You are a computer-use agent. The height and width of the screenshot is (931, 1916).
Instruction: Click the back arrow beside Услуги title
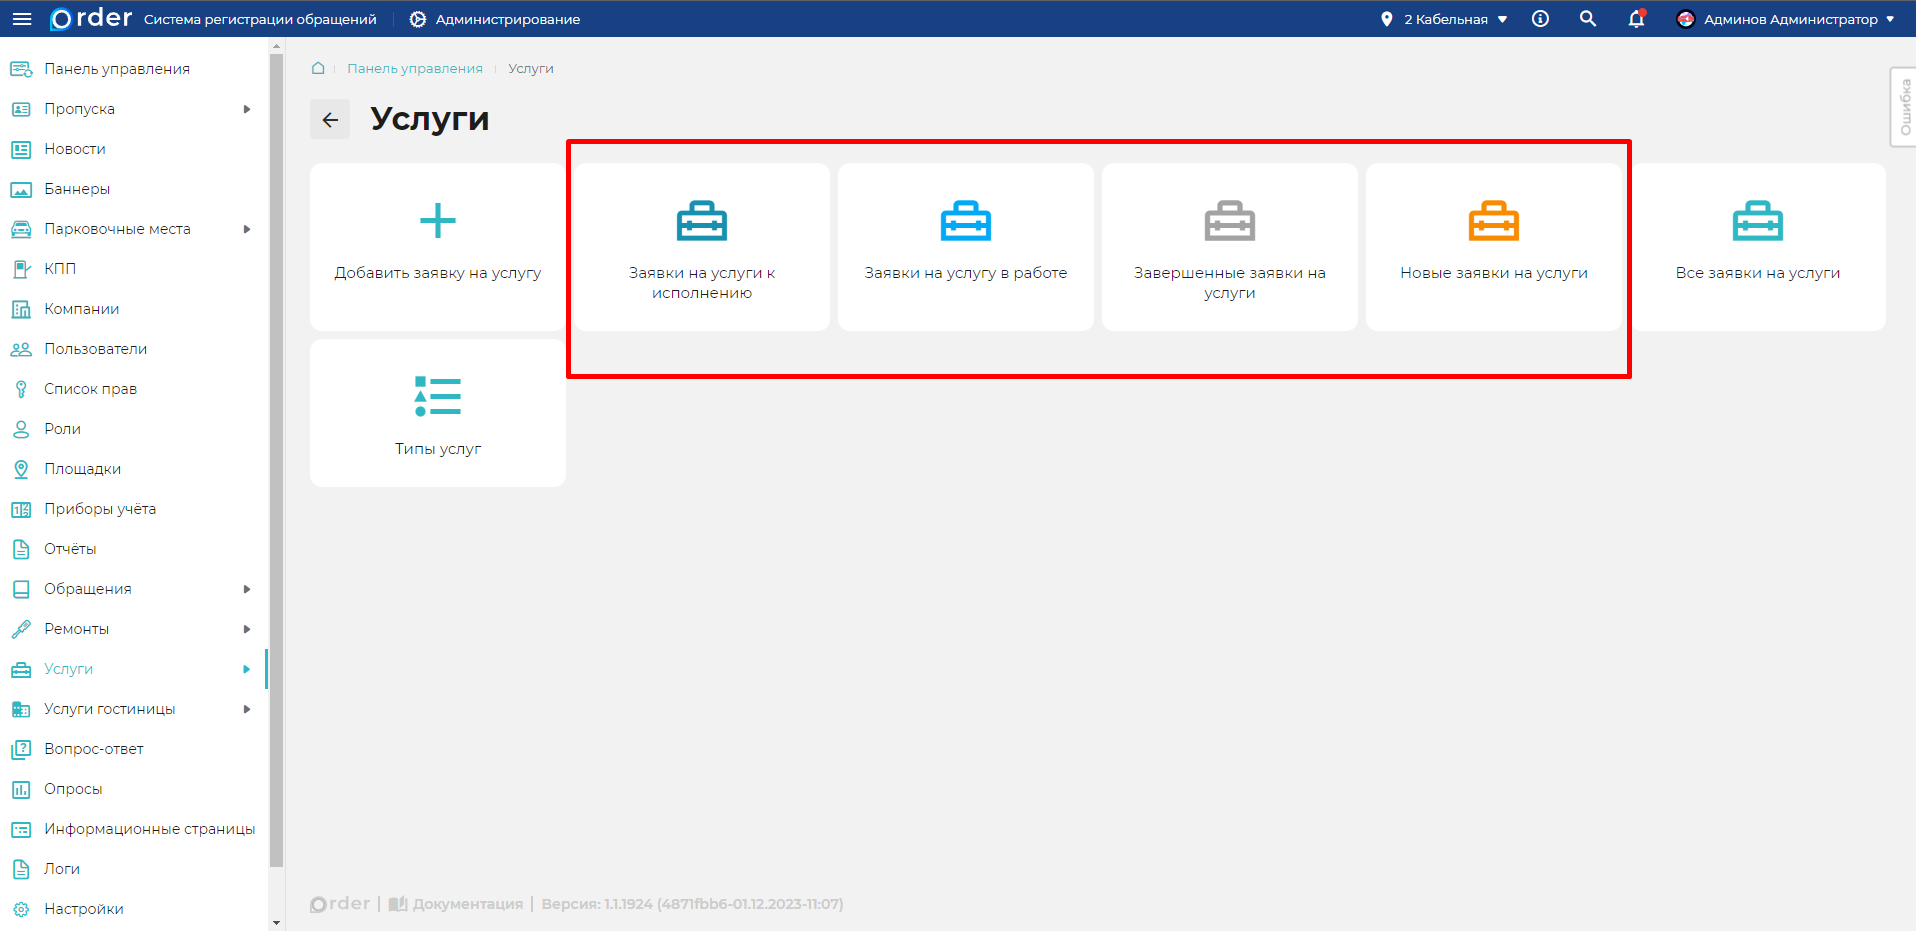pos(330,120)
